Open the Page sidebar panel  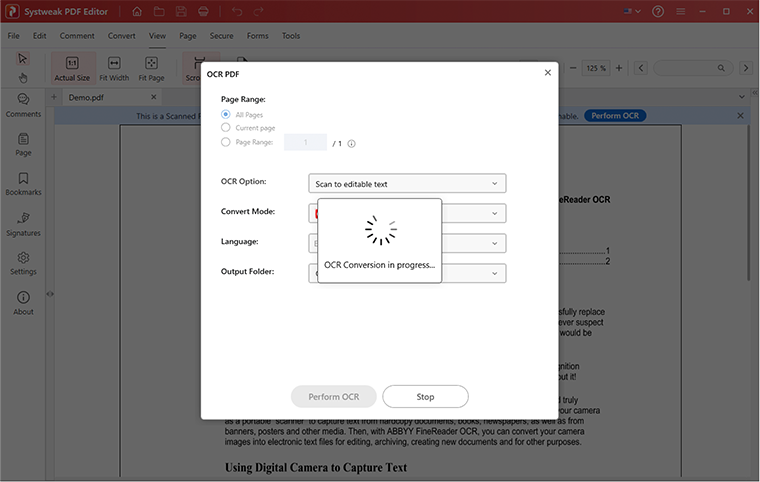[x=23, y=145]
